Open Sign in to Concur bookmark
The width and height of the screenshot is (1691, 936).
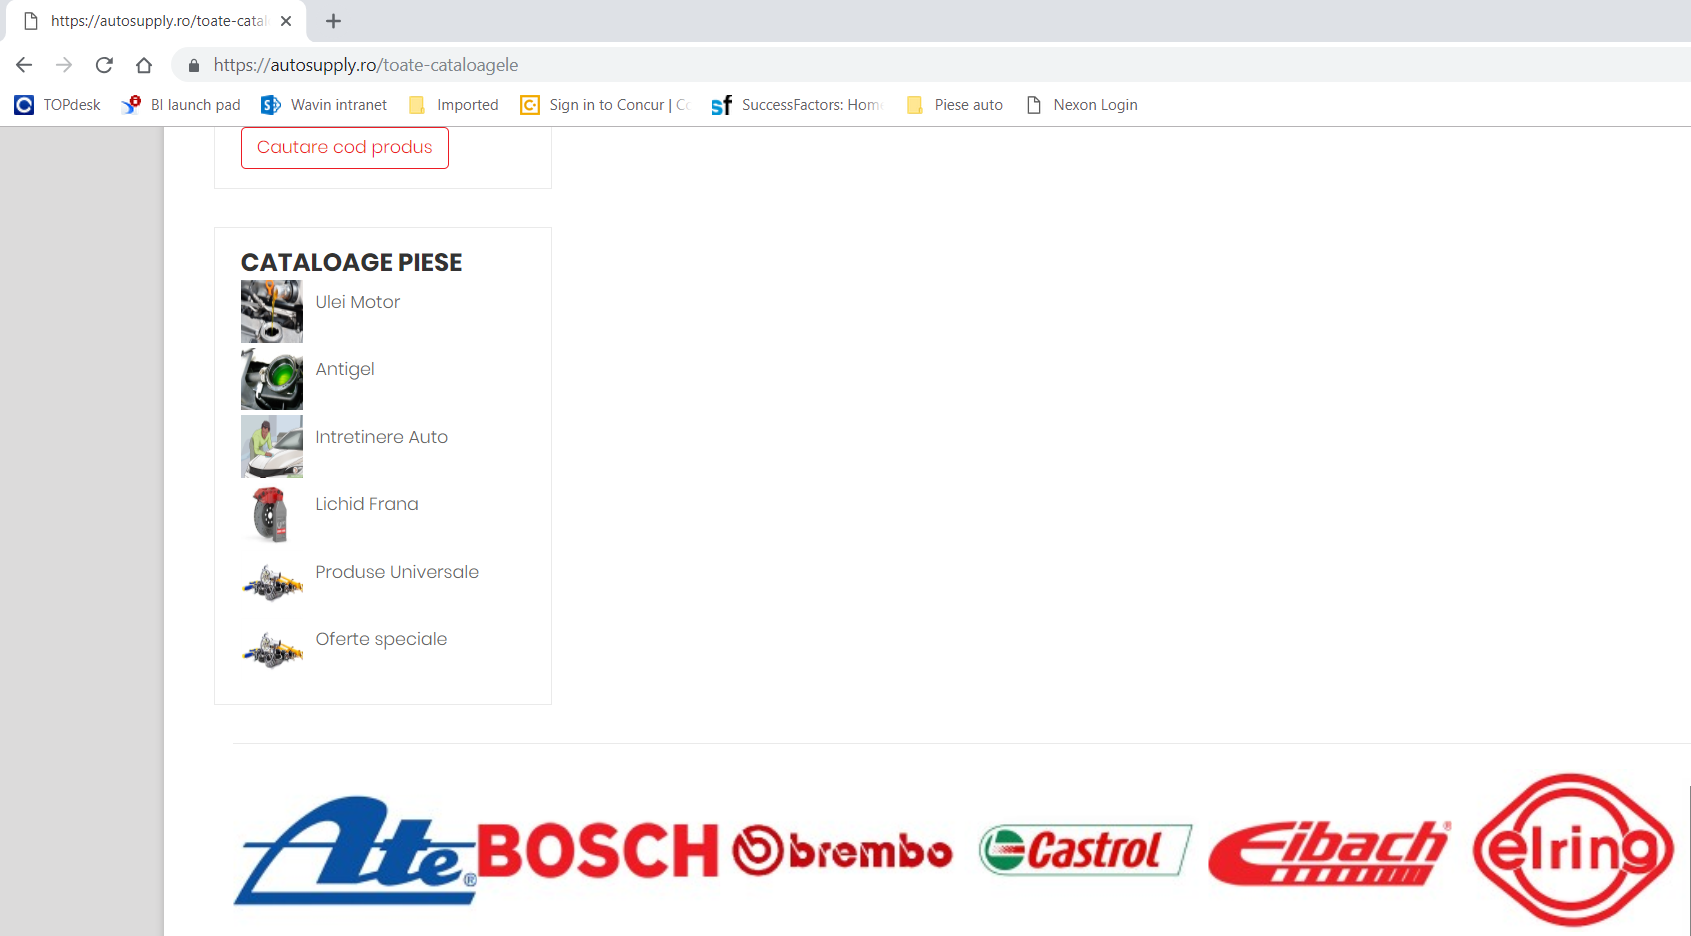tap(606, 105)
